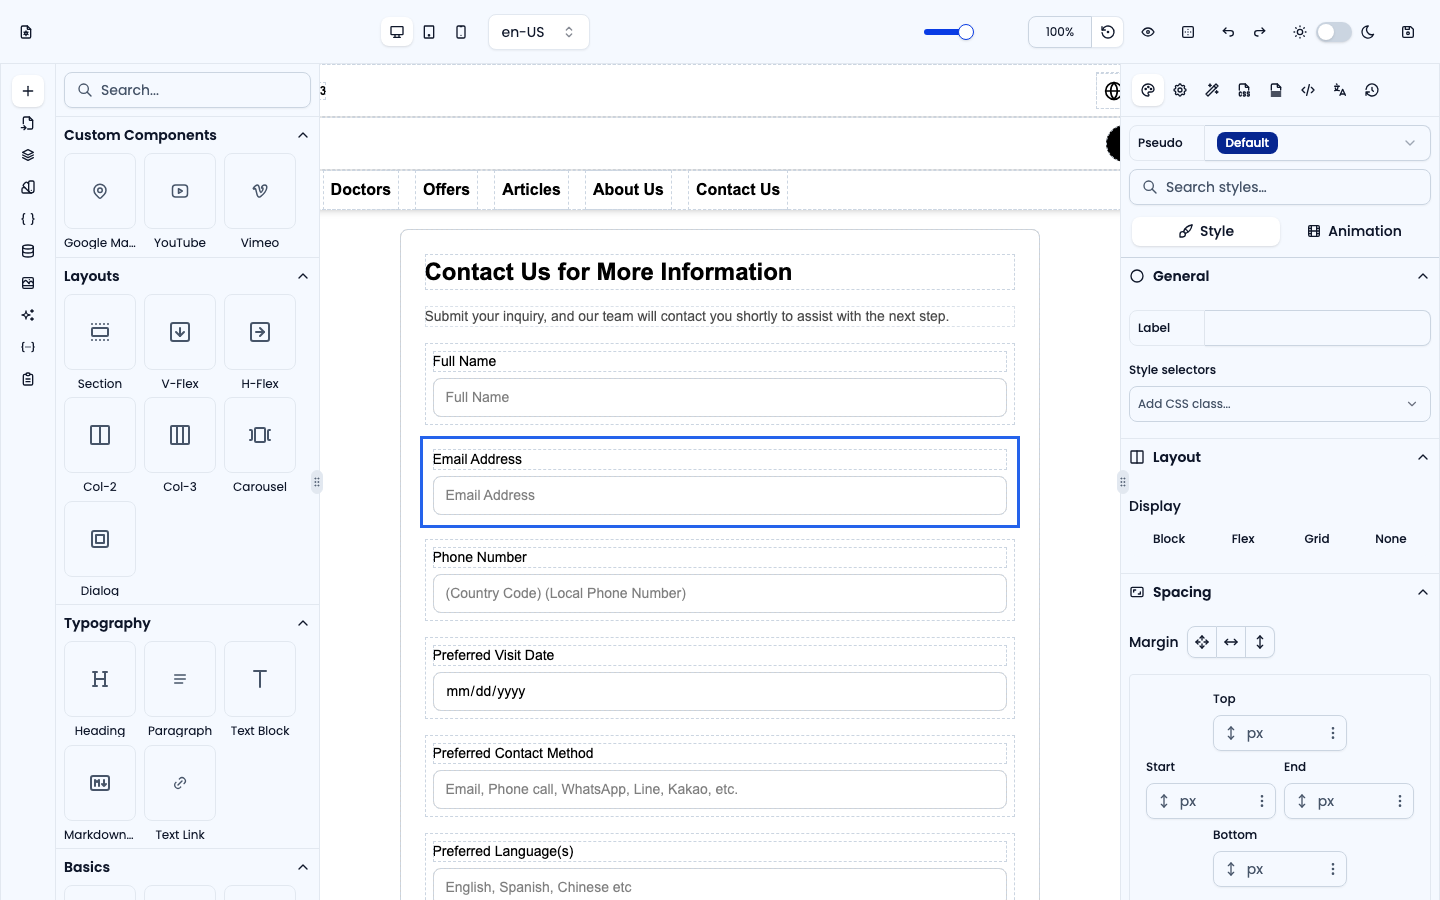Open the magic wand panel icon
Screen dimensions: 1440x900
1212,90
